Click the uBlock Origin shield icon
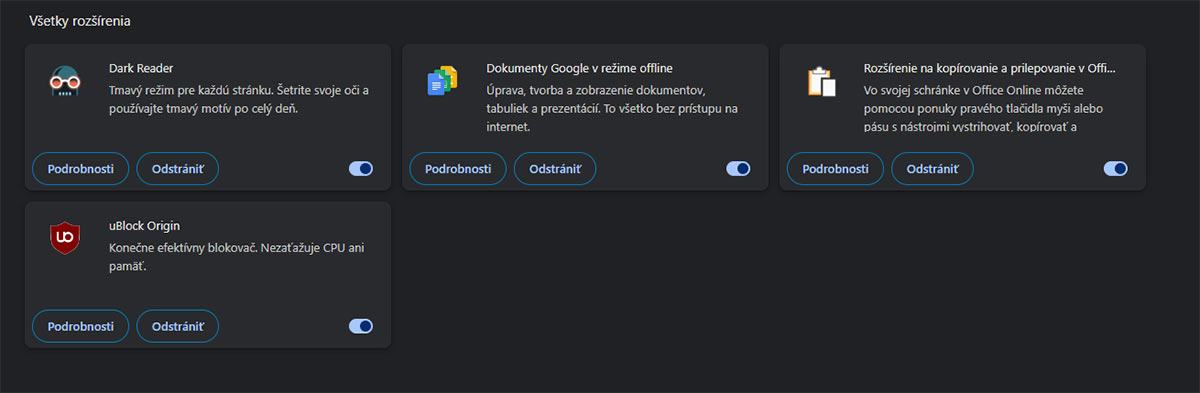This screenshot has width=1200, height=393. 65,238
